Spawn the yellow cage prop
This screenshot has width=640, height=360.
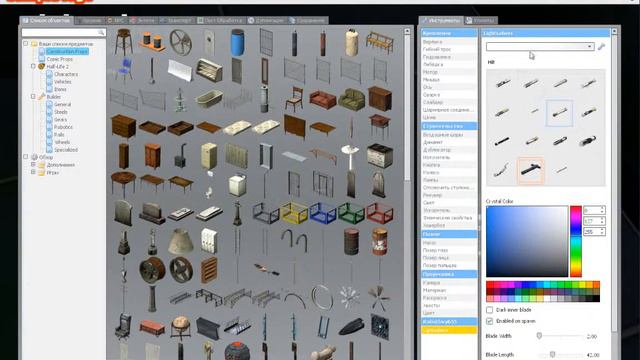click(294, 213)
